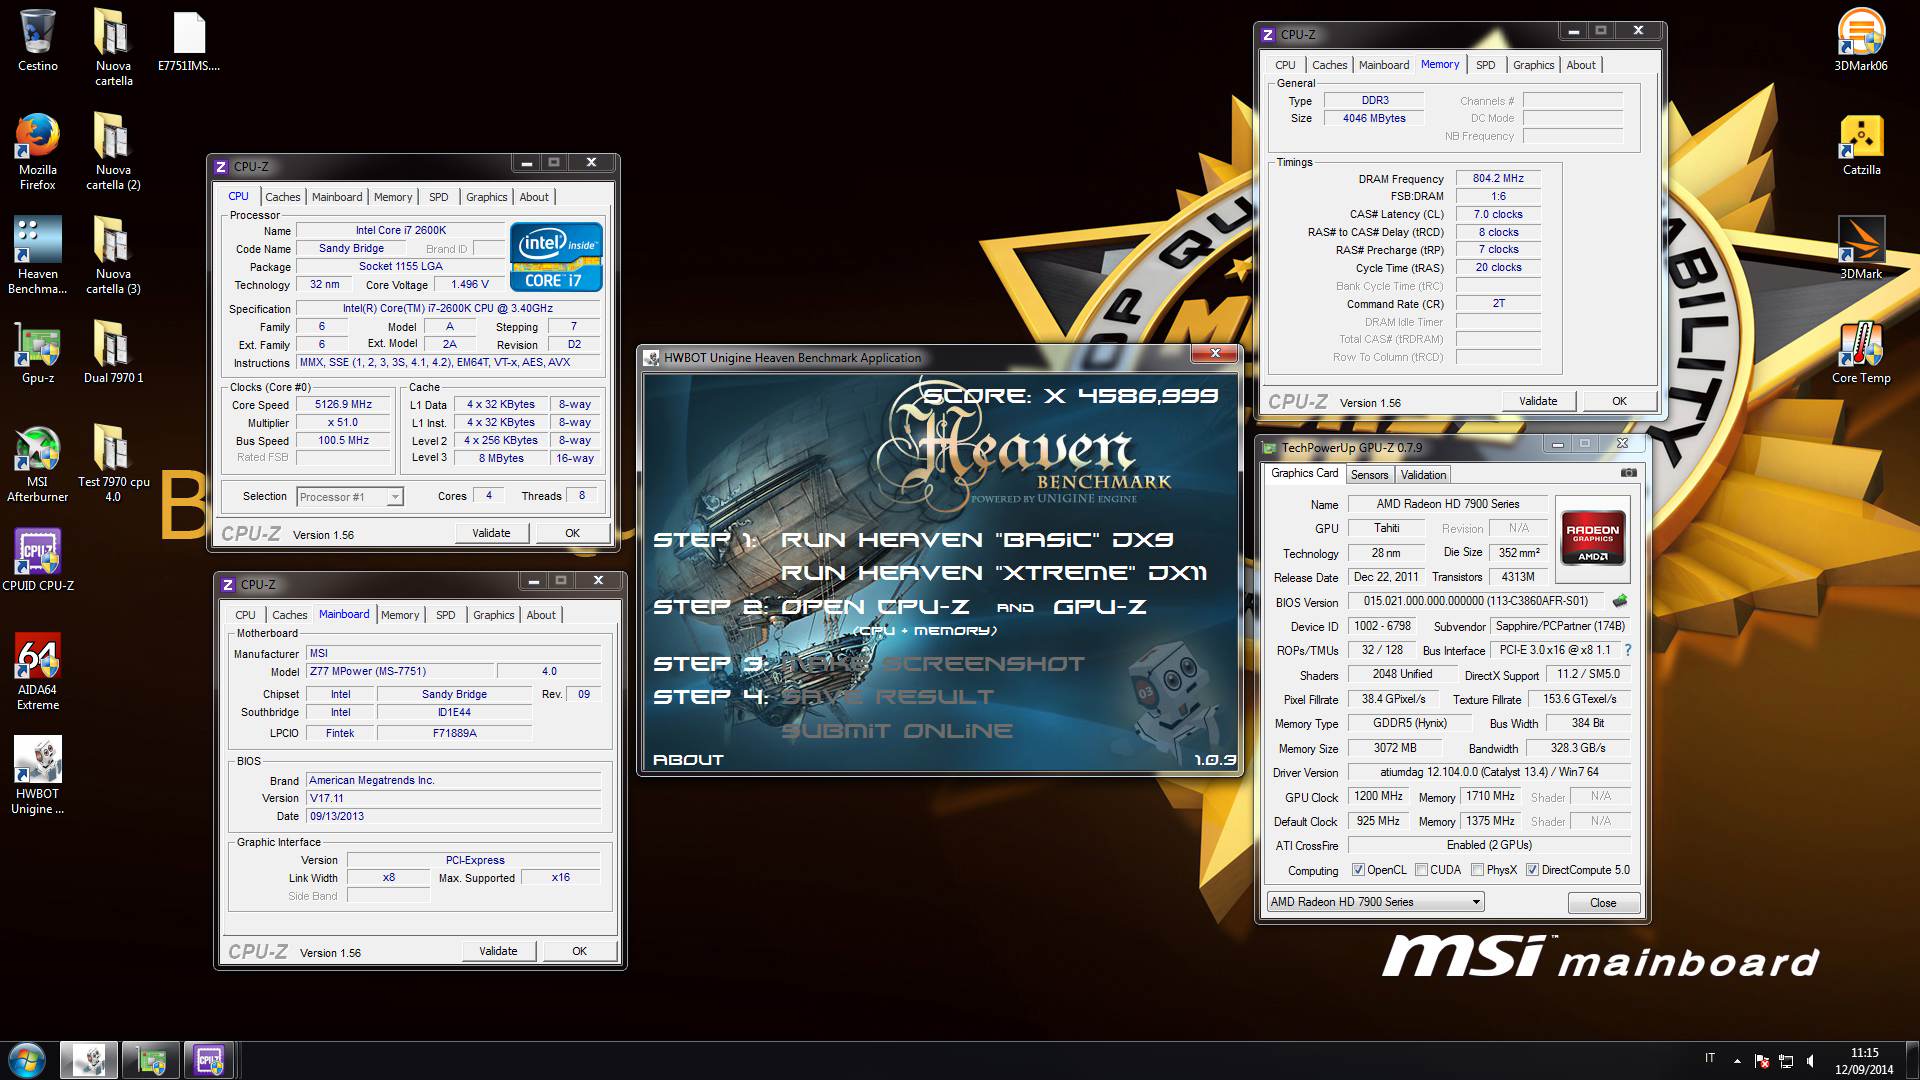This screenshot has width=1920, height=1080.
Task: Click About in HWBOT Heaven window
Action: click(x=688, y=760)
